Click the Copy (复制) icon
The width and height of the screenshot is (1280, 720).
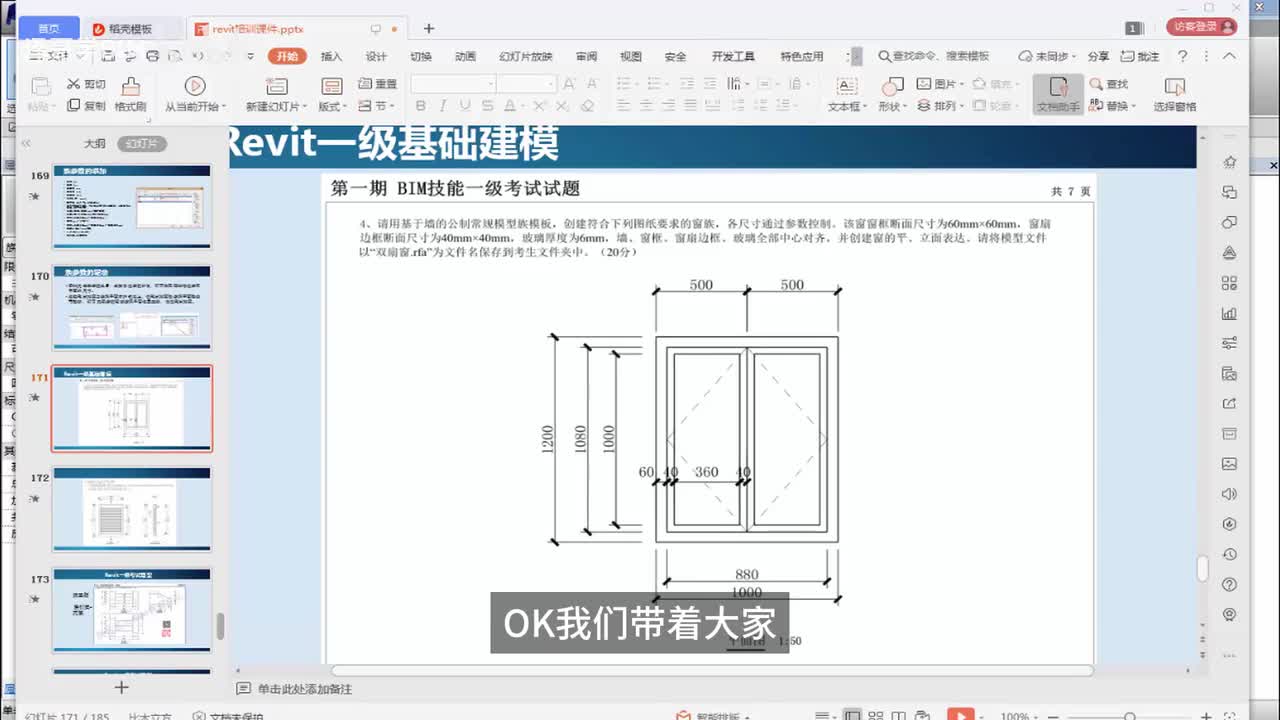(x=73, y=106)
